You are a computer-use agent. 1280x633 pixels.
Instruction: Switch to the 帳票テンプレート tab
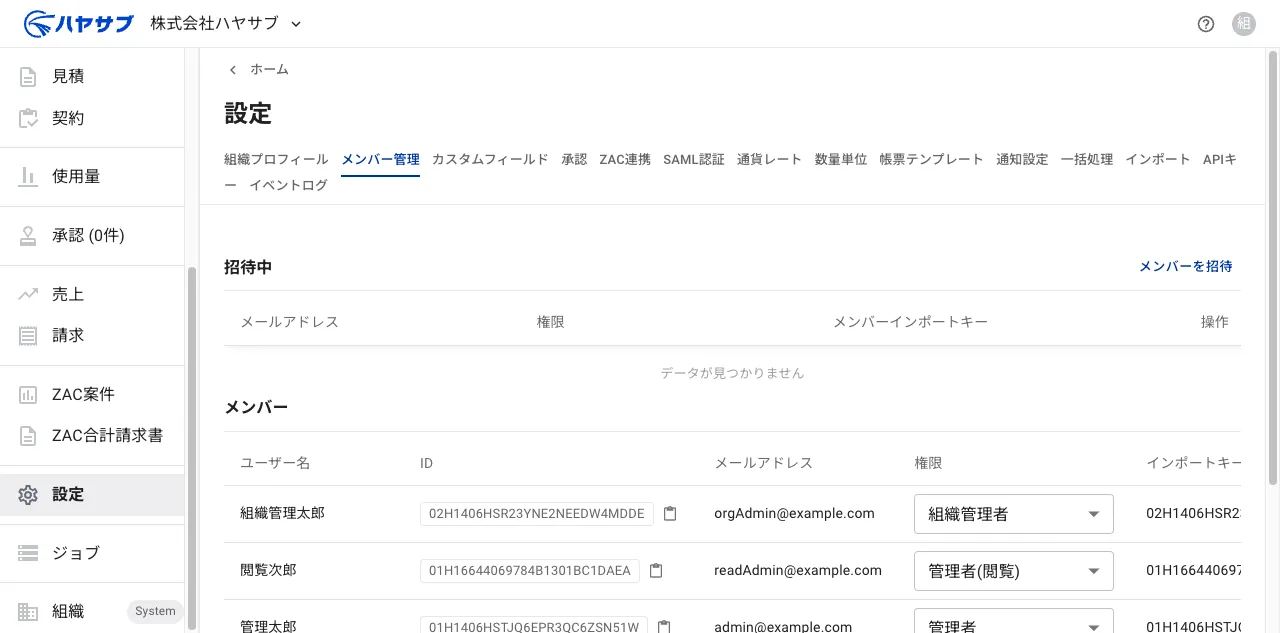point(932,159)
